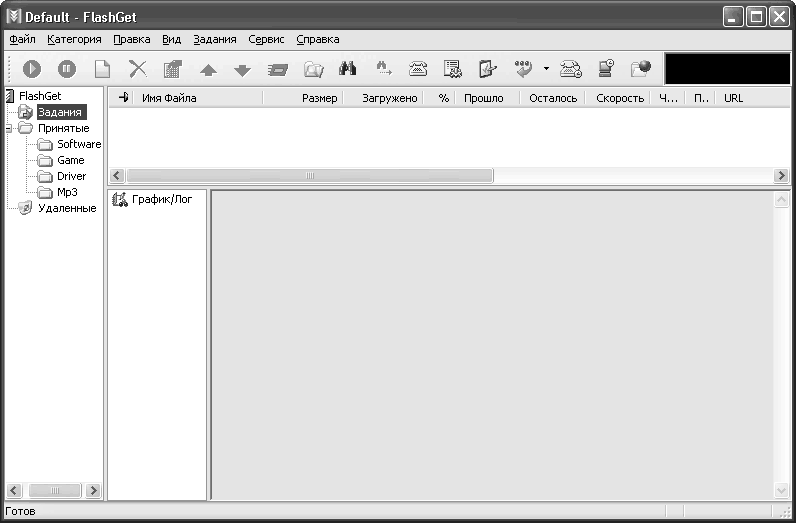Click the Скорость column header

pos(619,98)
